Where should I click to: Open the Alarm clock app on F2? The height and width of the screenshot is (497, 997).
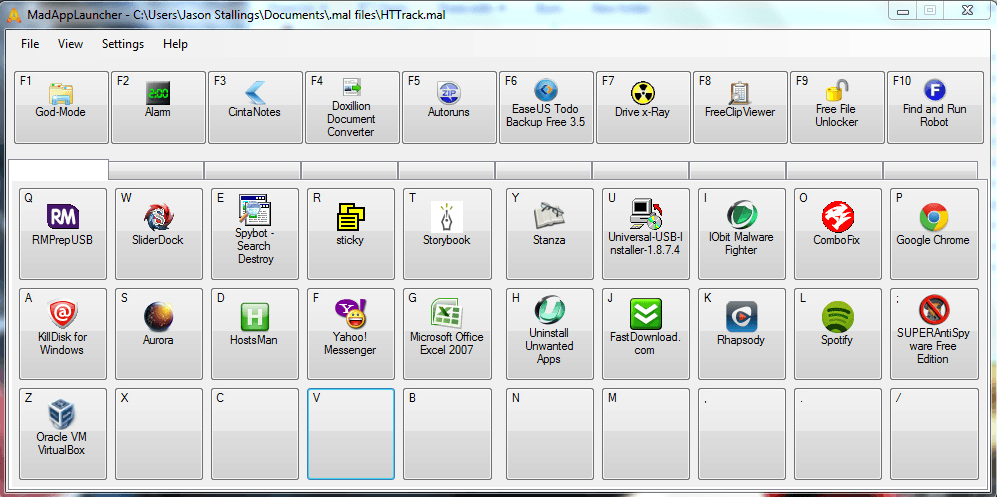pyautogui.click(x=158, y=107)
